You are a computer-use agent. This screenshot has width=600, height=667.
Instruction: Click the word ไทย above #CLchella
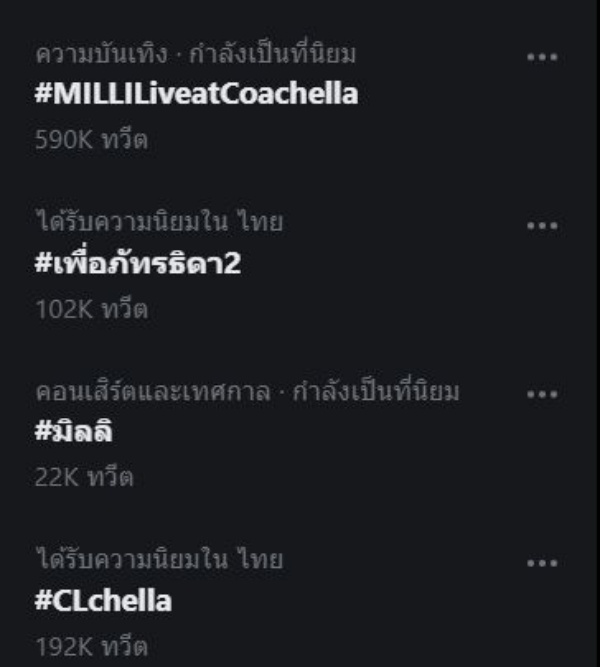(x=260, y=560)
